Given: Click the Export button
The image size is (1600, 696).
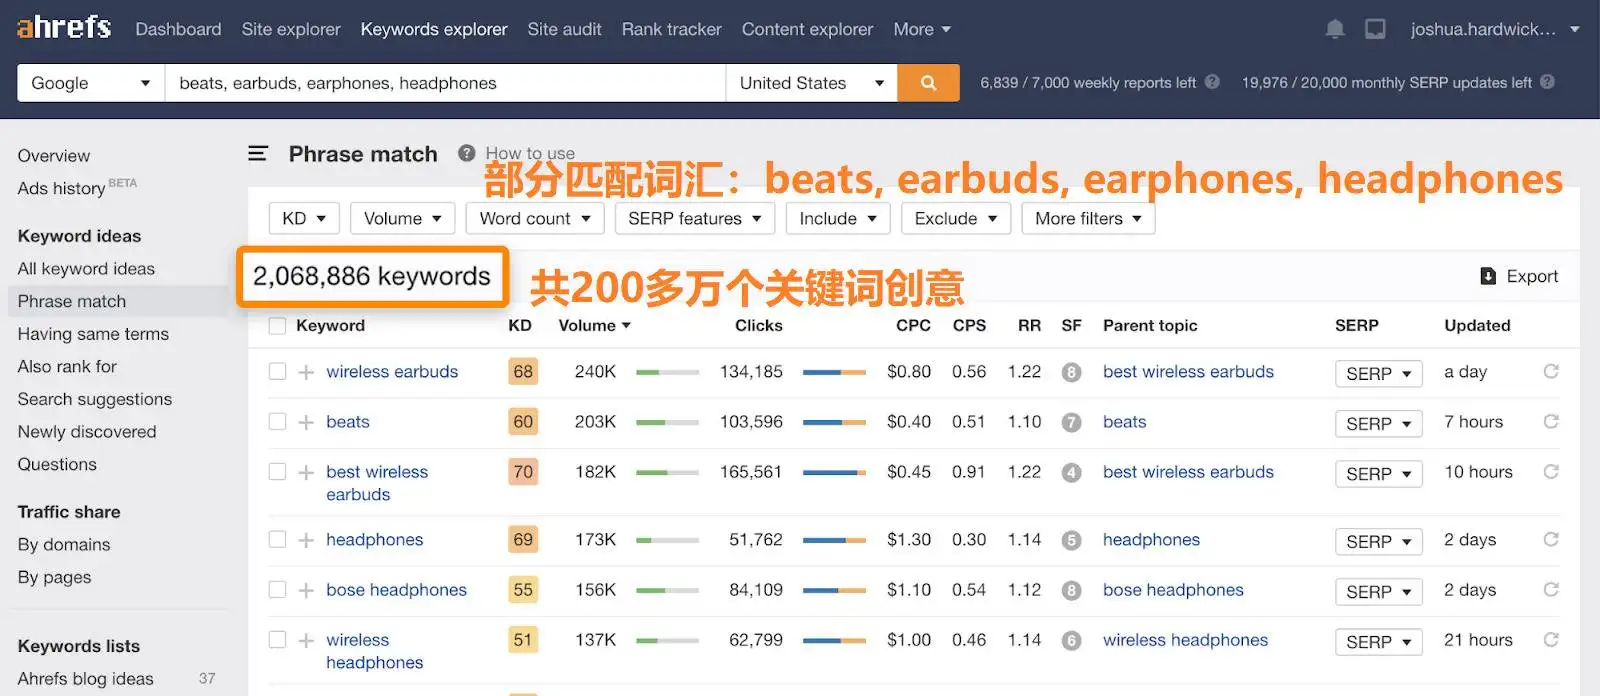Looking at the screenshot, I should pyautogui.click(x=1519, y=276).
